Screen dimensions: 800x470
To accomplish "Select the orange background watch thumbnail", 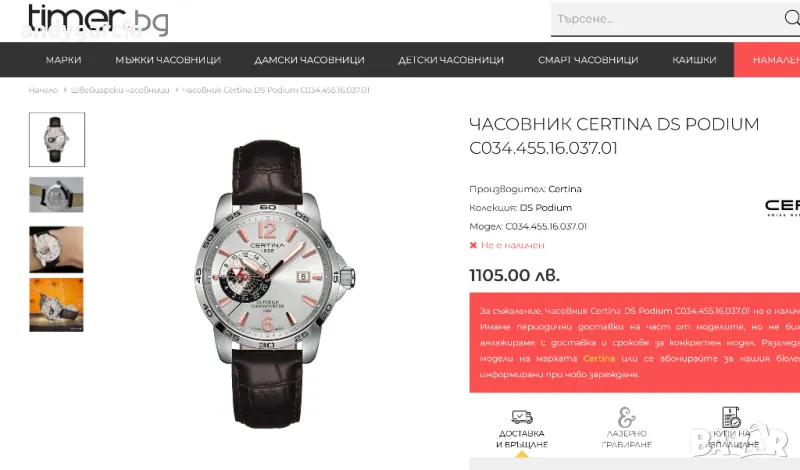I will pos(56,305).
